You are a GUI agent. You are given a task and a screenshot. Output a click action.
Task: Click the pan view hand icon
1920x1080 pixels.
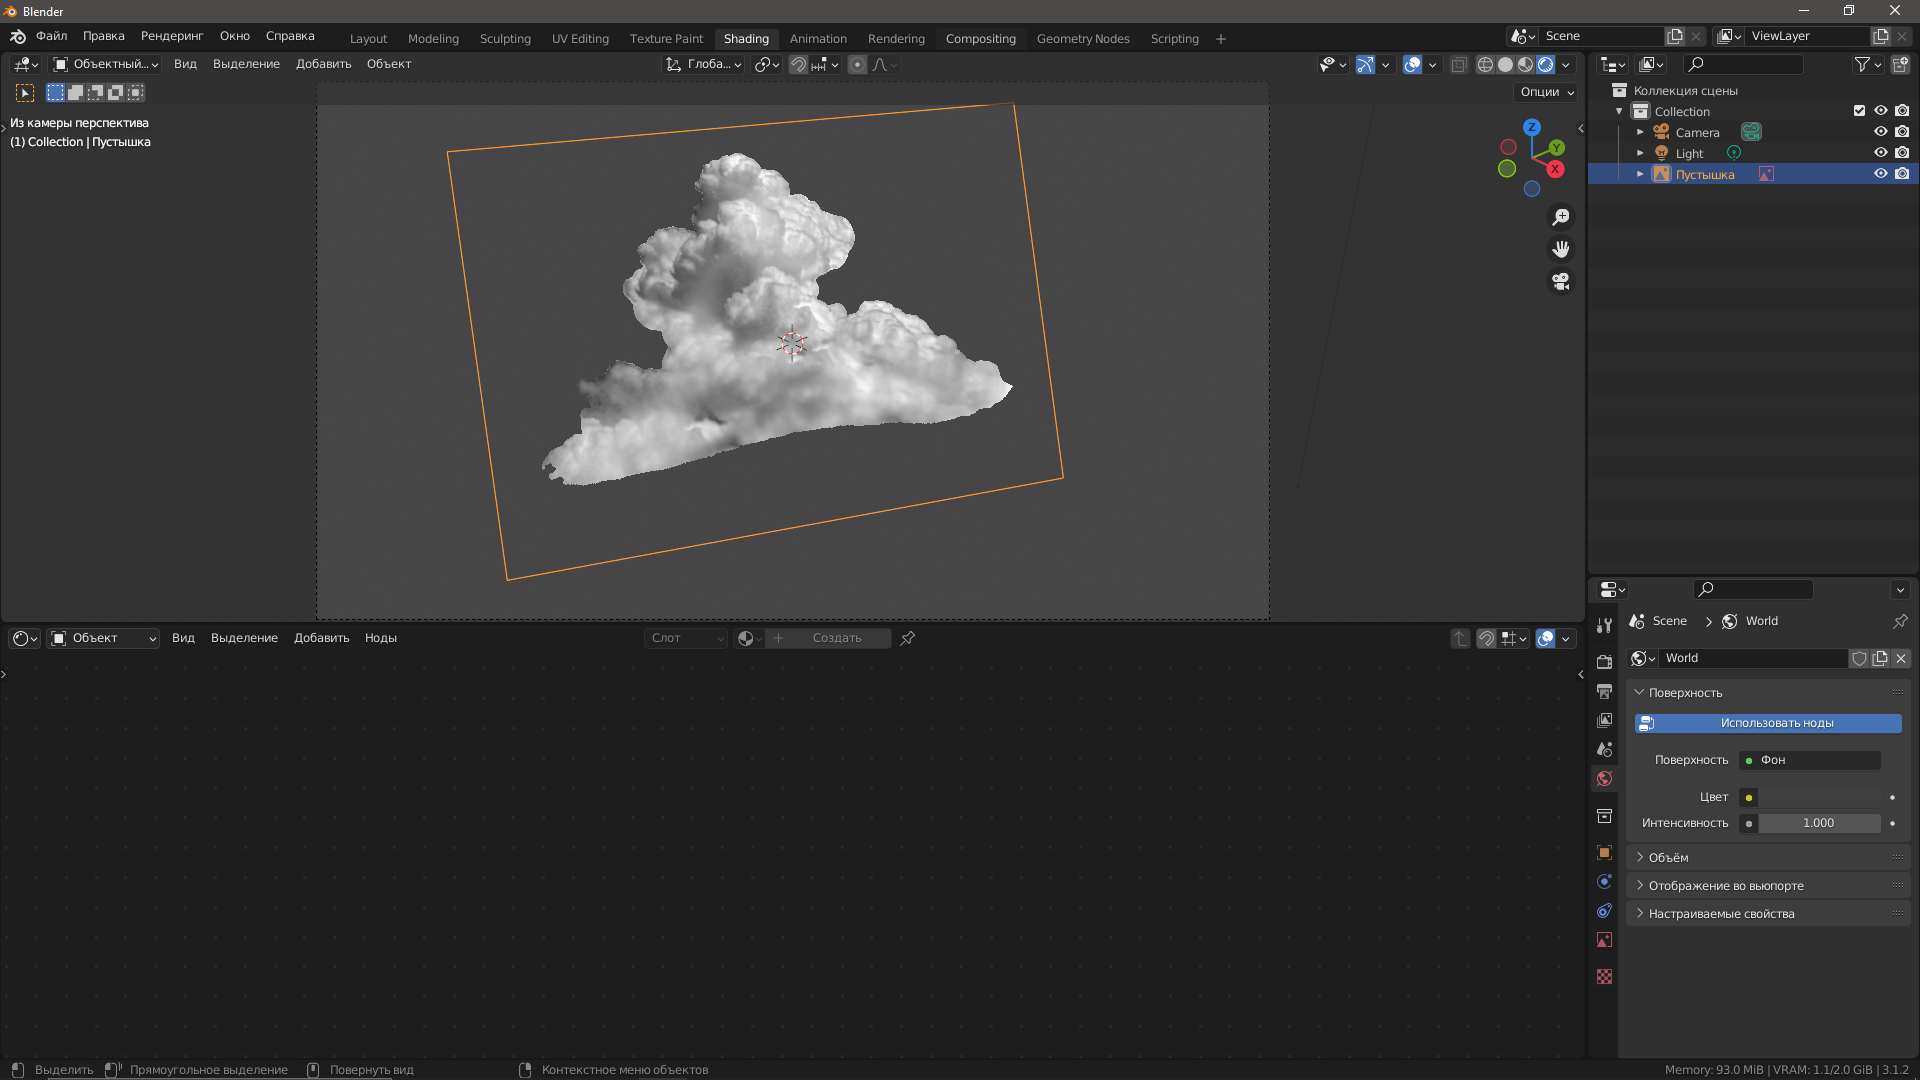click(x=1560, y=249)
